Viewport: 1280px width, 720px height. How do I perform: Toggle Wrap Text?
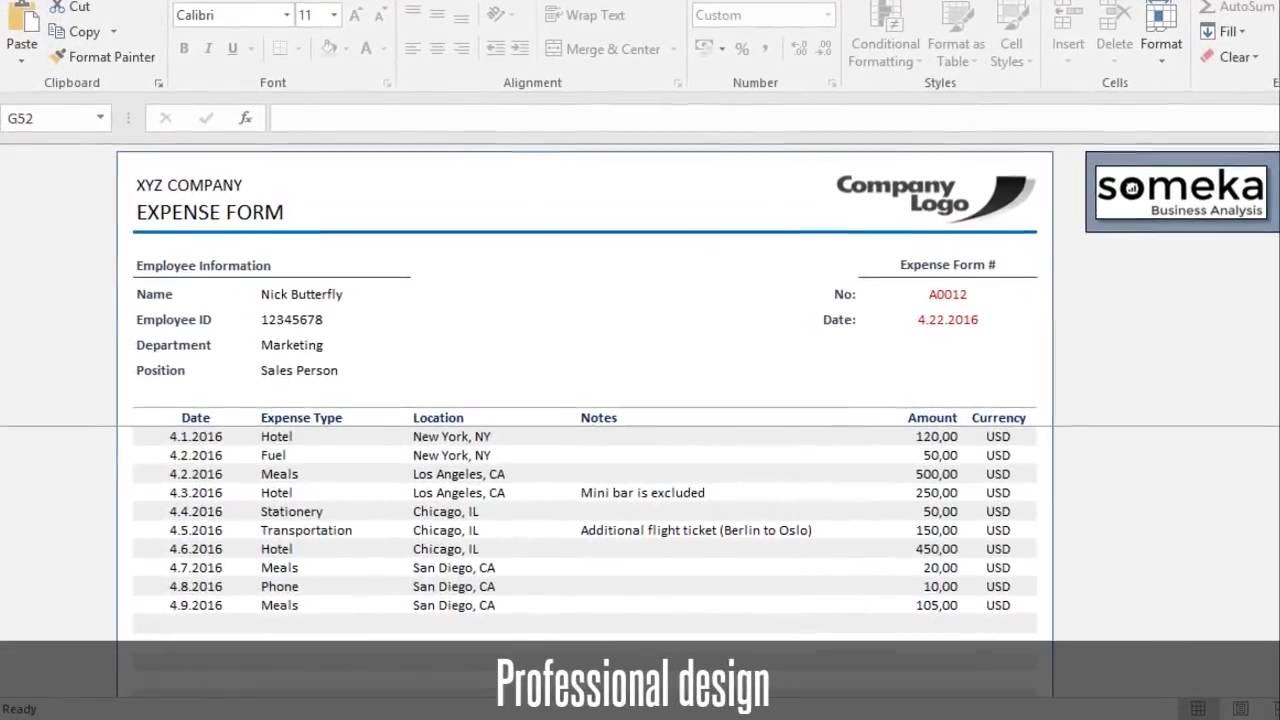tap(585, 15)
